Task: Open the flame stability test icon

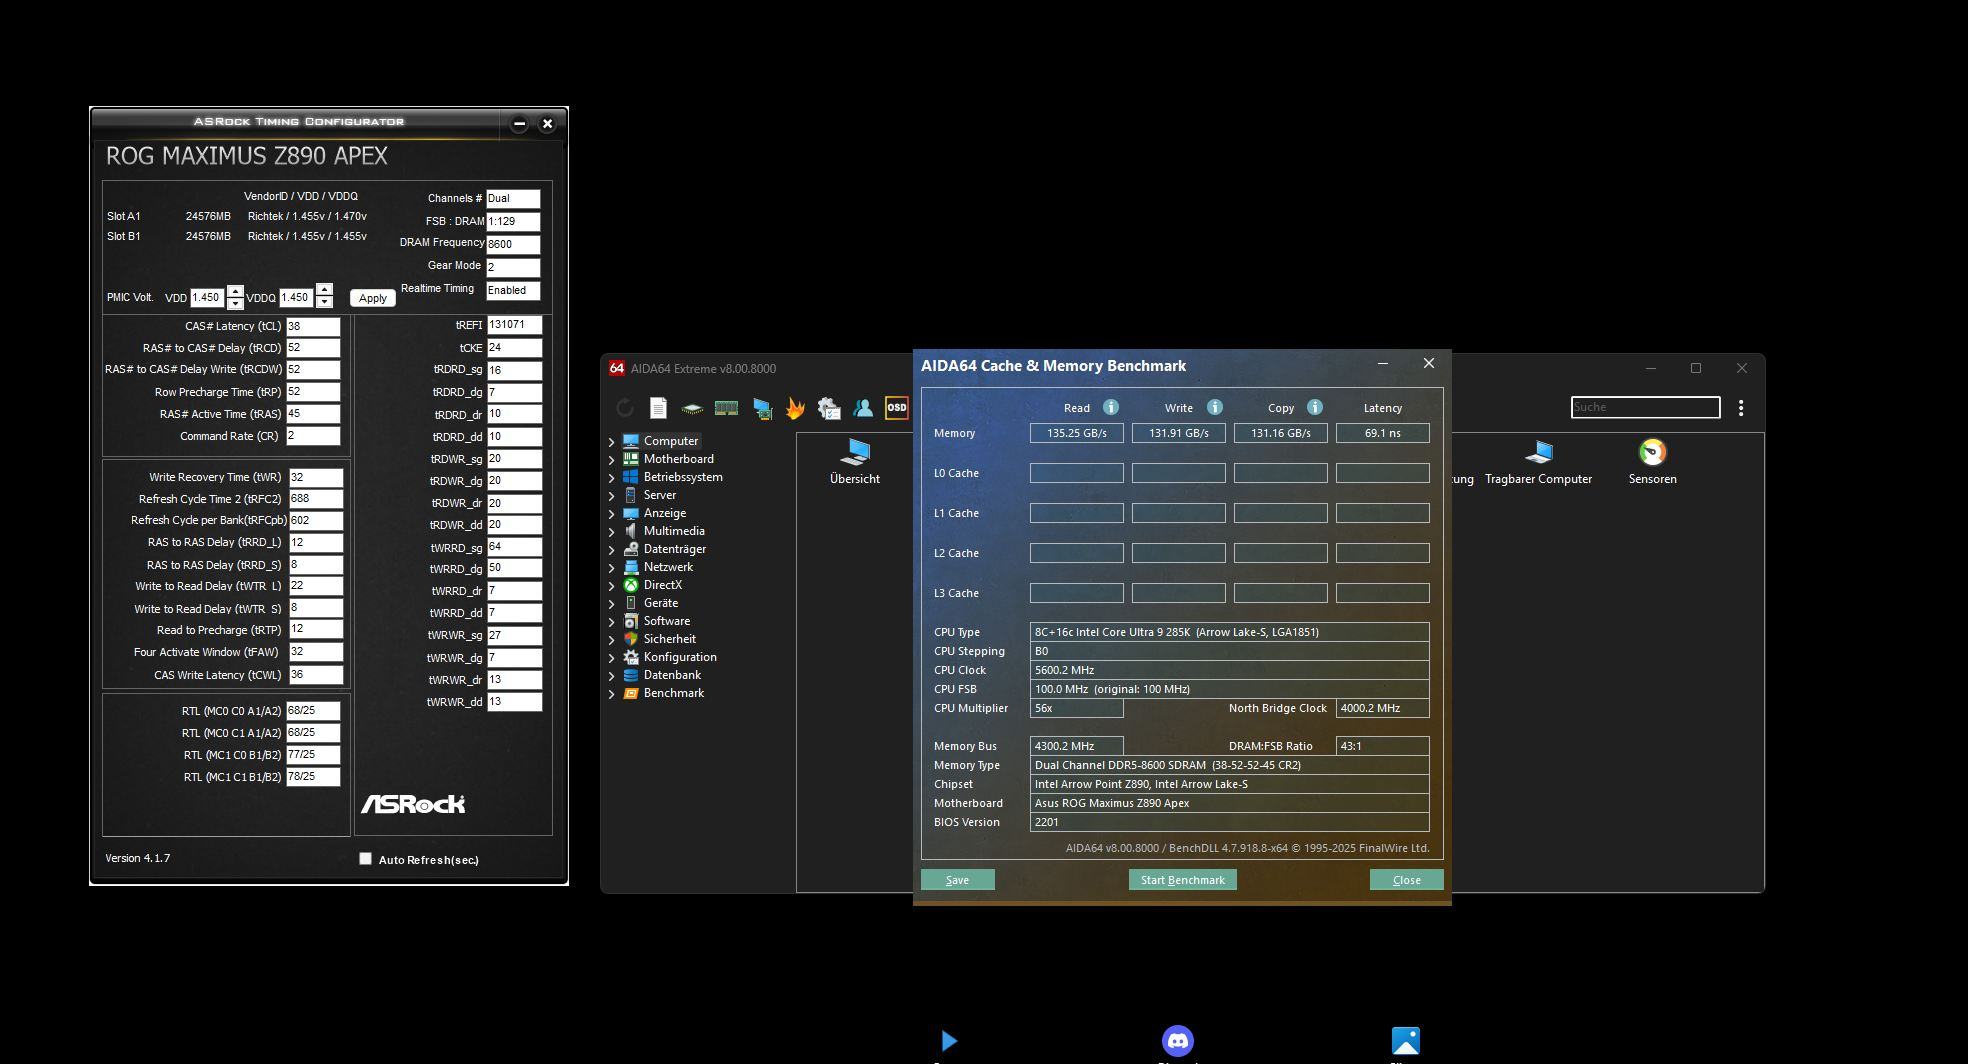Action: pyautogui.click(x=795, y=408)
